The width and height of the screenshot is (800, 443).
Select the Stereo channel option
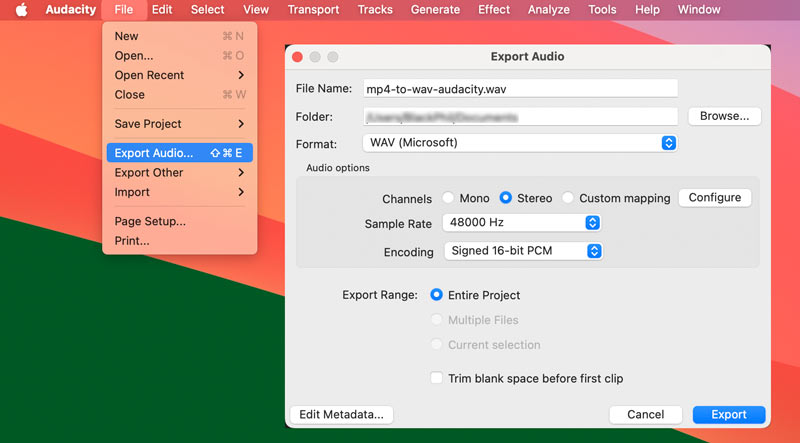point(506,198)
